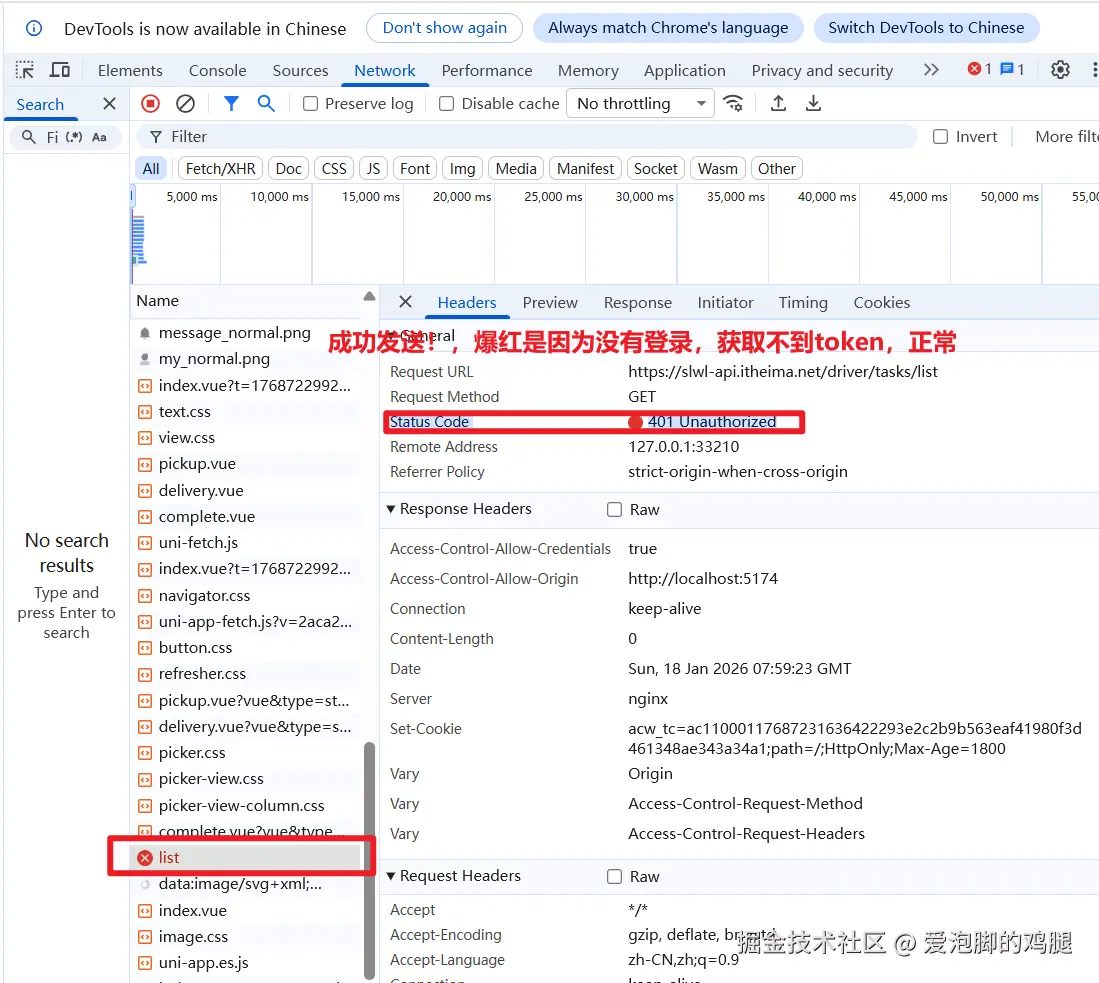This screenshot has height=983, width=1099.
Task: Filter requests by Doc type
Action: 288,169
